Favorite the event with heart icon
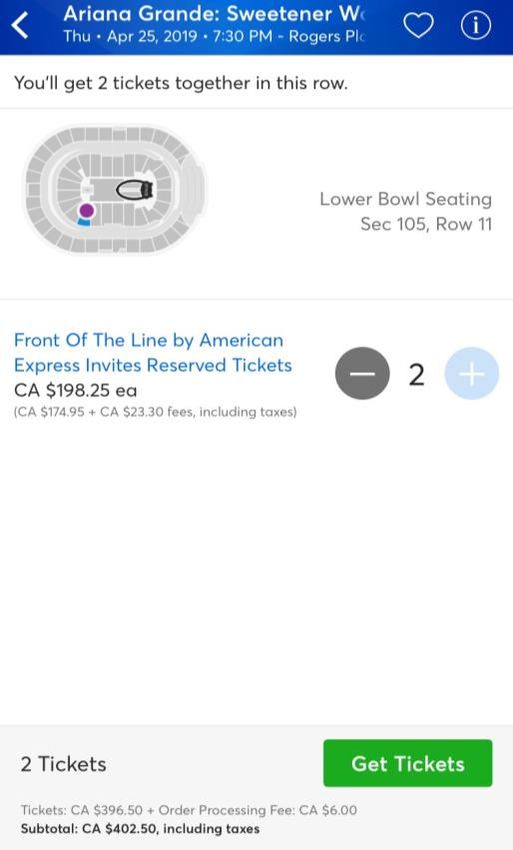 click(418, 25)
